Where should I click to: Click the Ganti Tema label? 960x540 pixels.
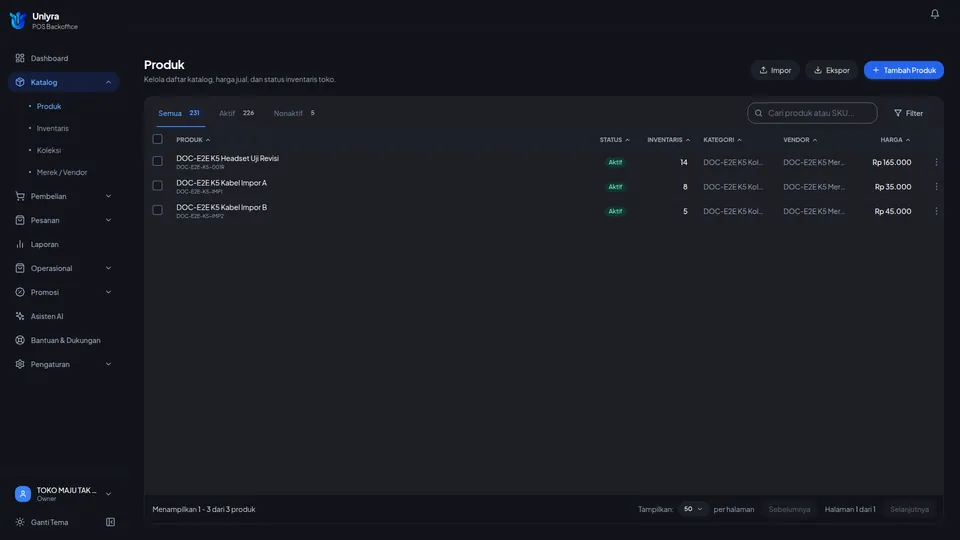point(49,522)
